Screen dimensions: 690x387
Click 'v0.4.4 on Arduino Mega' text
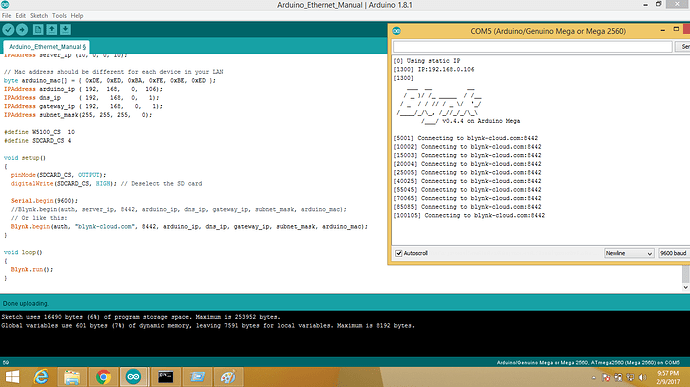(481, 121)
